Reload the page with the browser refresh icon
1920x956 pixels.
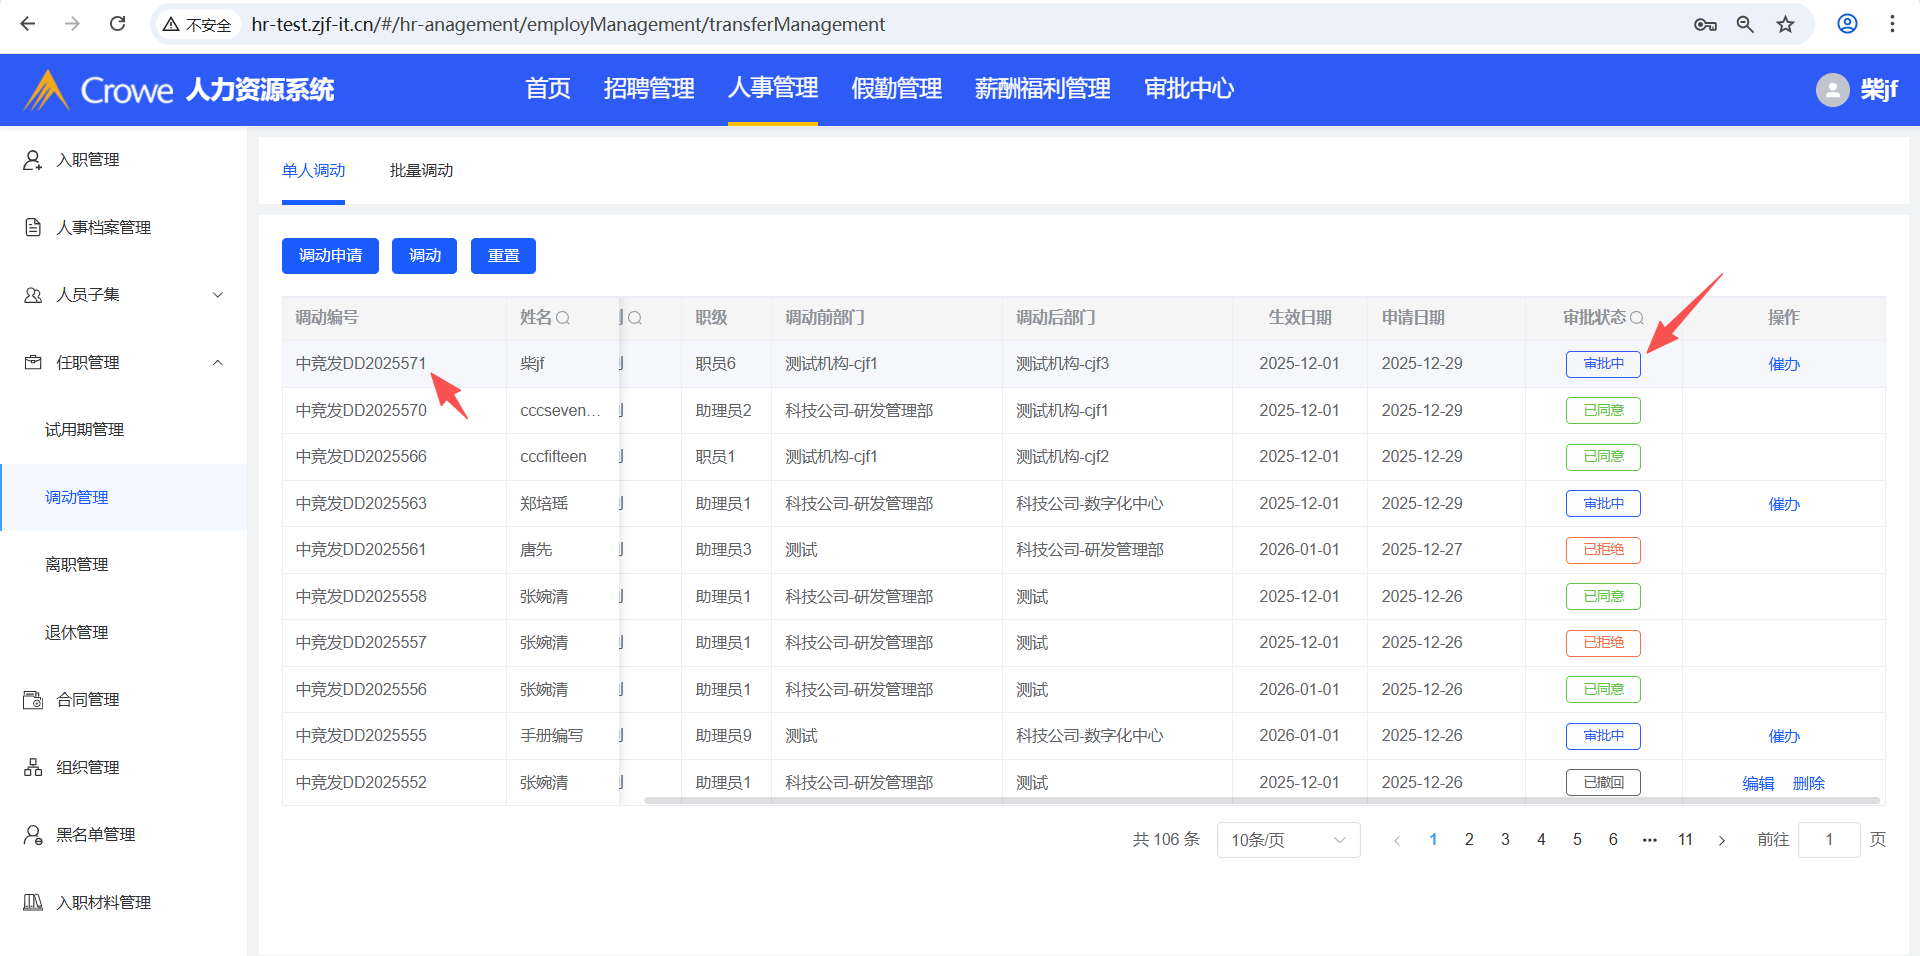click(x=117, y=24)
